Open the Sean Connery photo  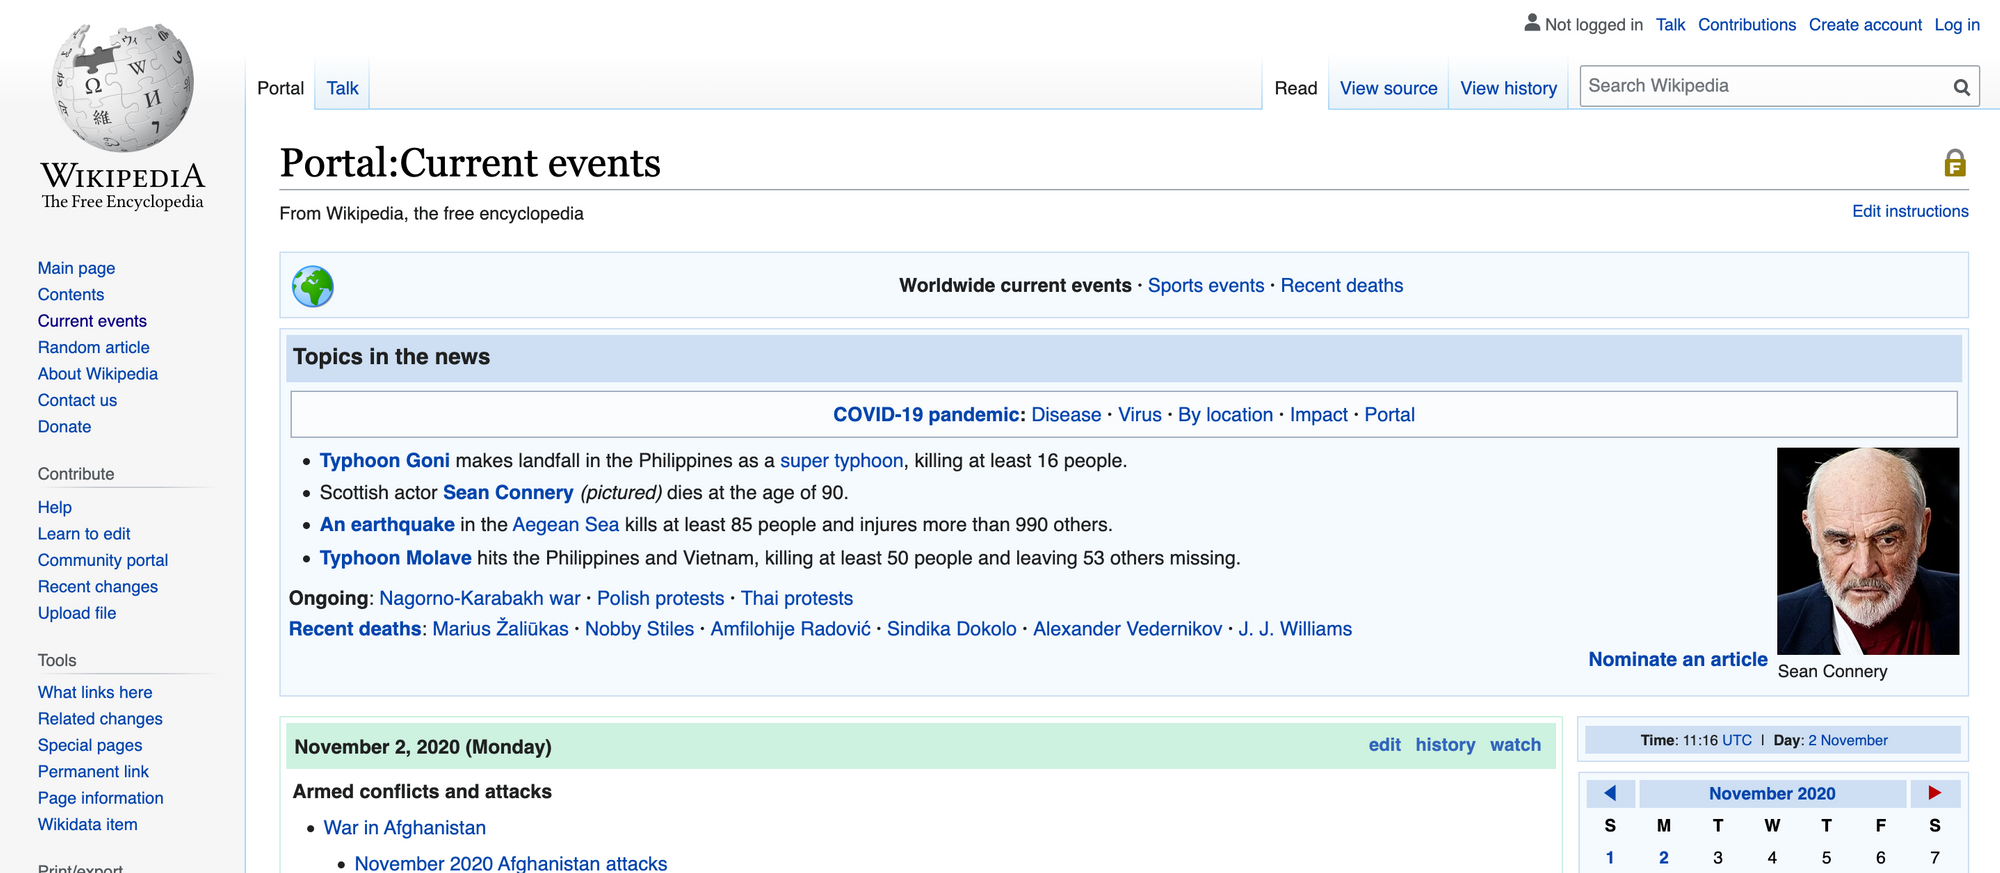(1868, 551)
